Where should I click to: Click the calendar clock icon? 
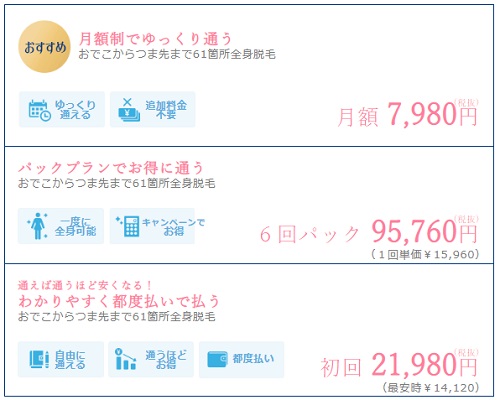[x=40, y=110]
